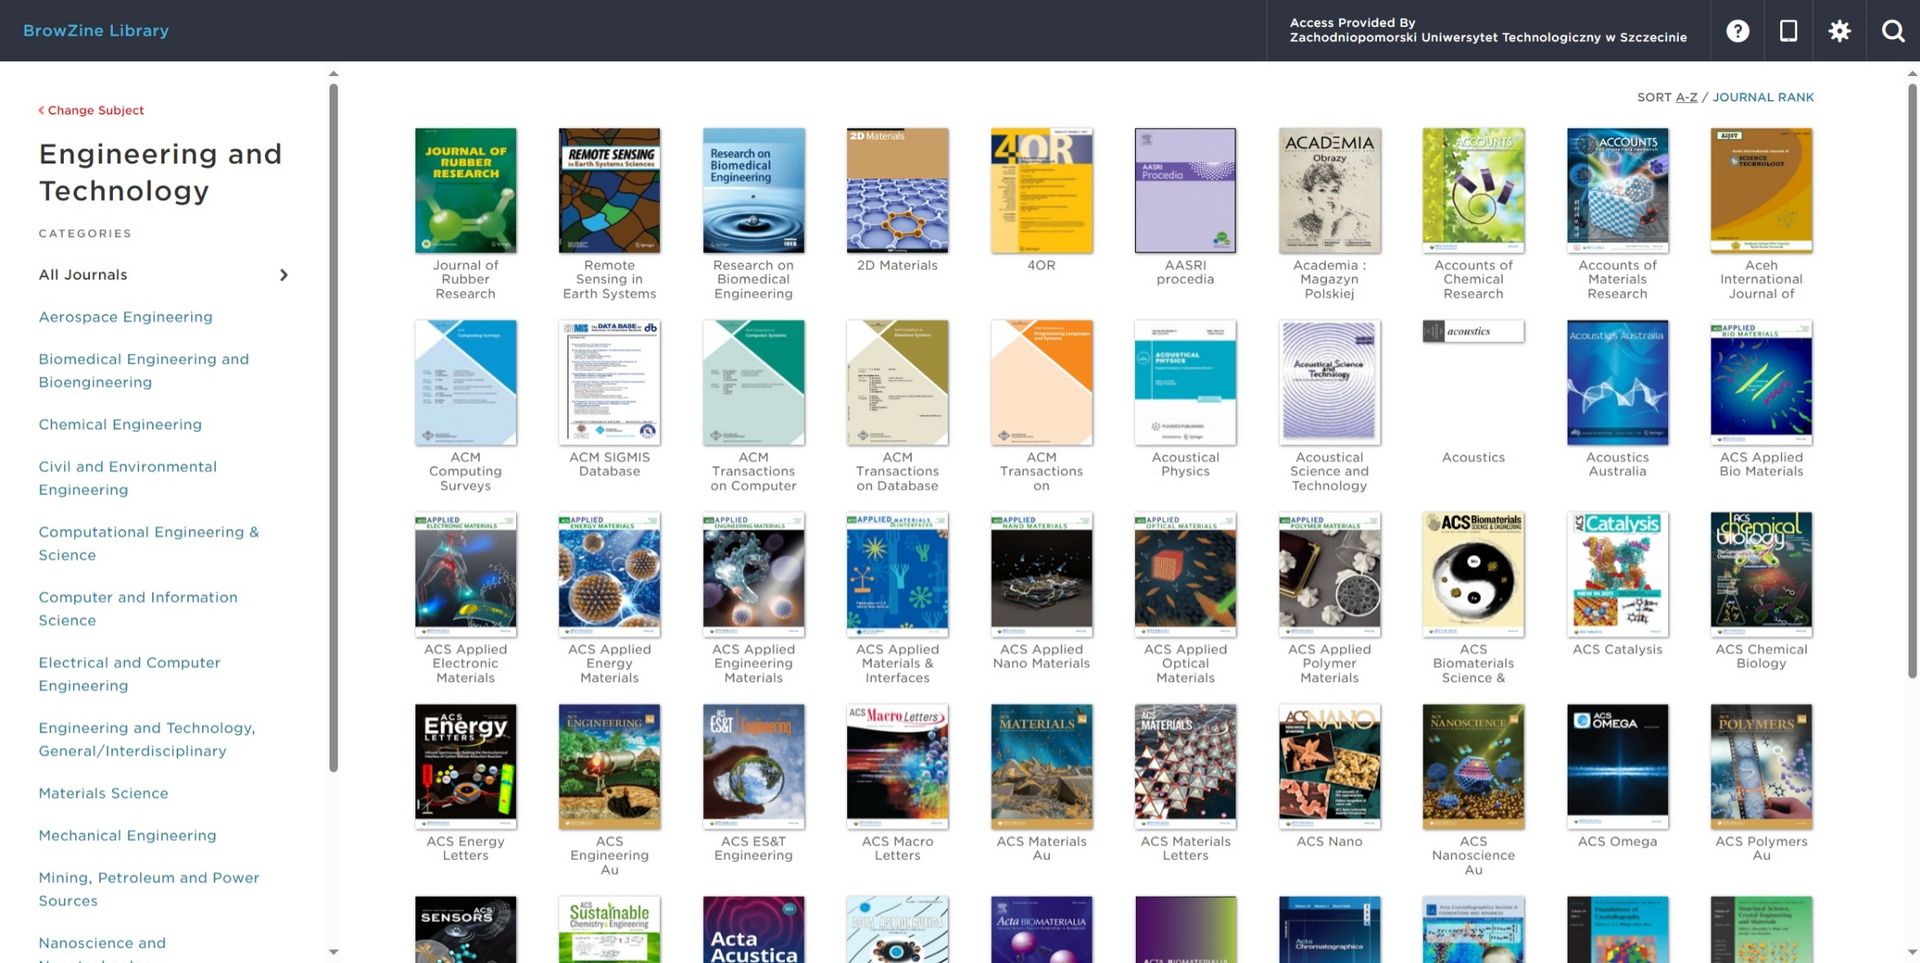This screenshot has width=1920, height=963.
Task: Open ACS Applied Bio Materials cover
Action: pos(1762,382)
